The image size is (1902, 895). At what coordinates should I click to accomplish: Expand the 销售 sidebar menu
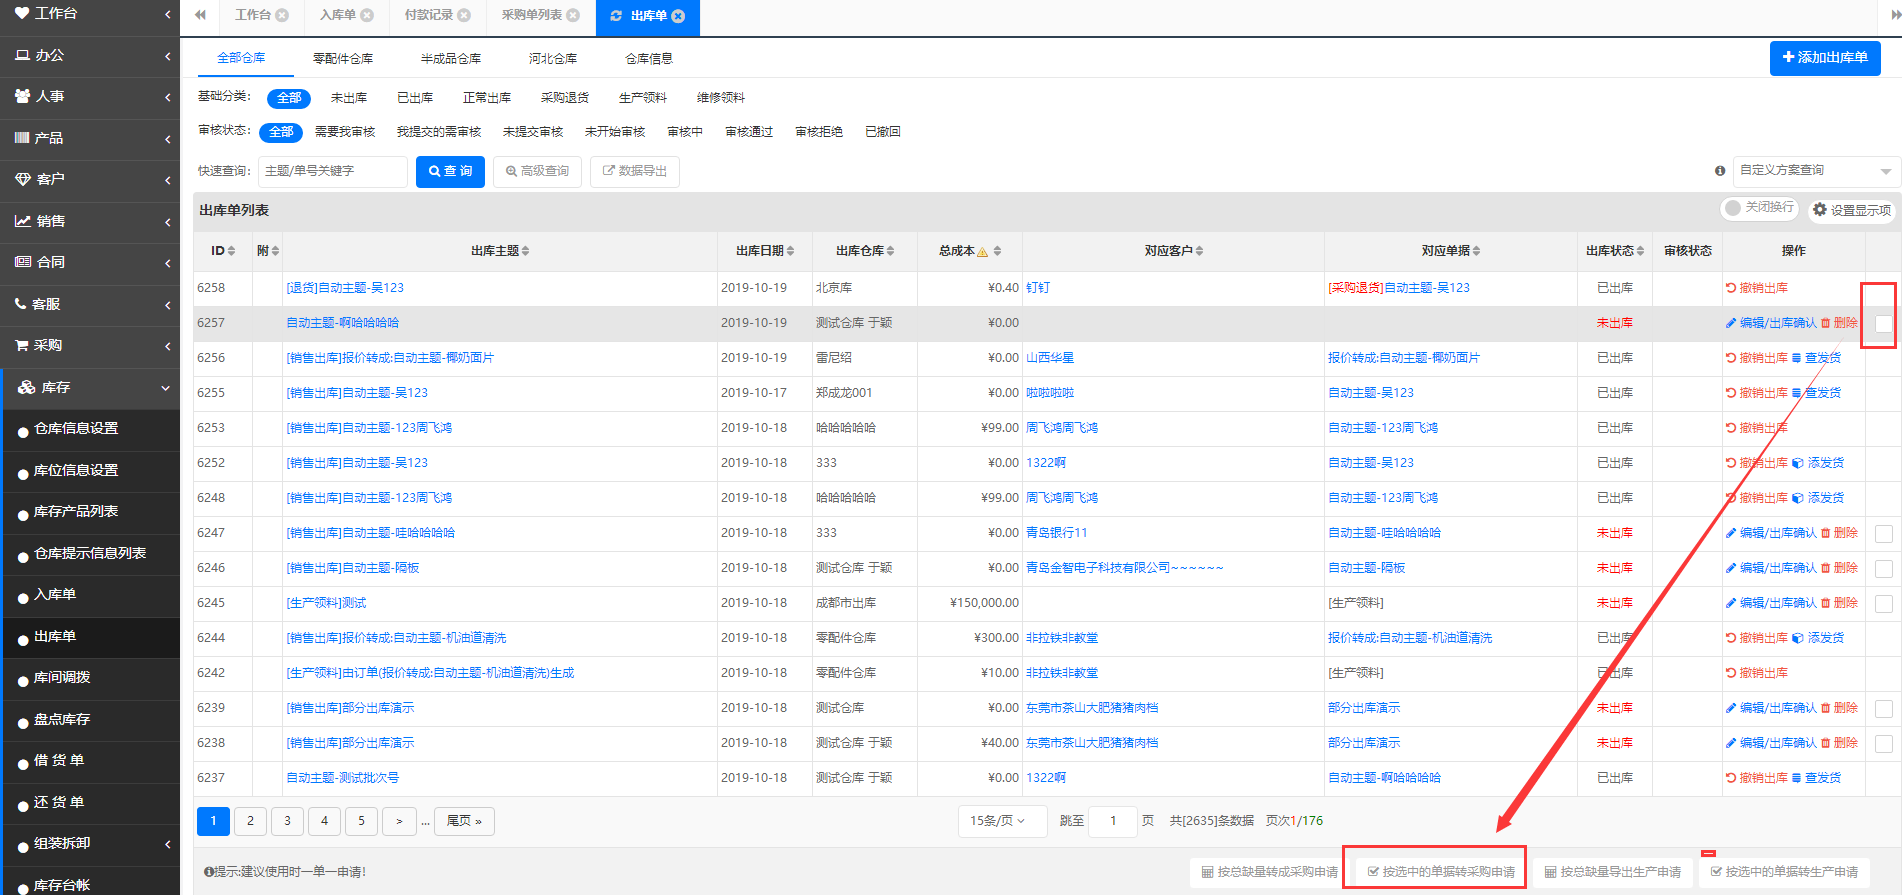point(90,221)
